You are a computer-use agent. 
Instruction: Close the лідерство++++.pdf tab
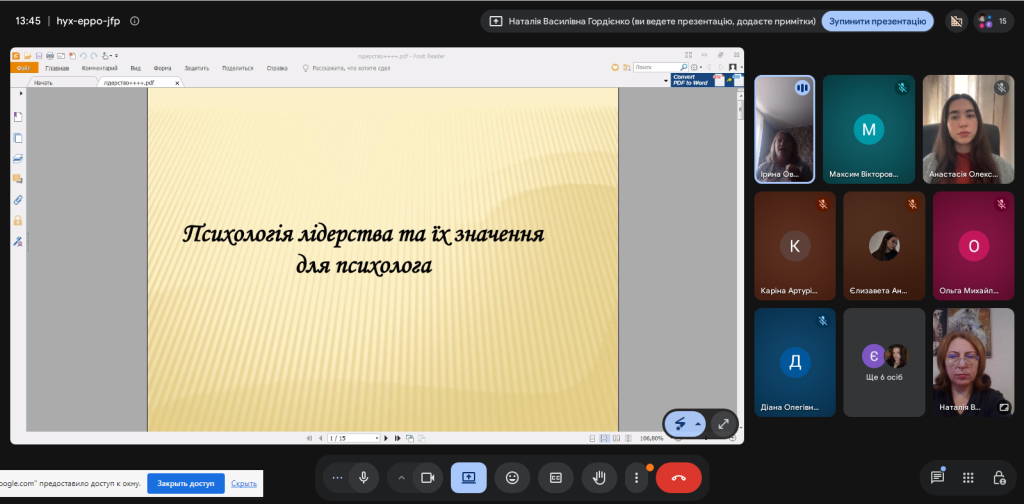tap(177, 83)
